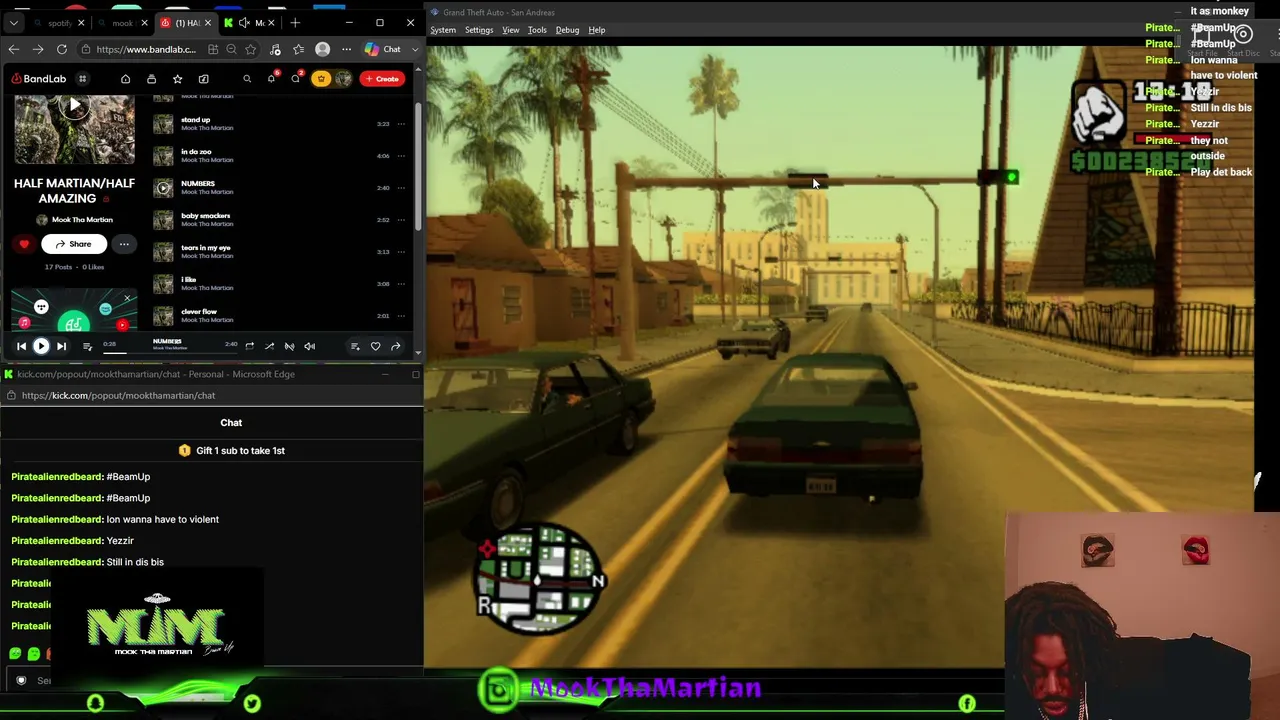Screen dimensions: 1280x720
Task: Skip to previous track in player
Action: coord(21,346)
